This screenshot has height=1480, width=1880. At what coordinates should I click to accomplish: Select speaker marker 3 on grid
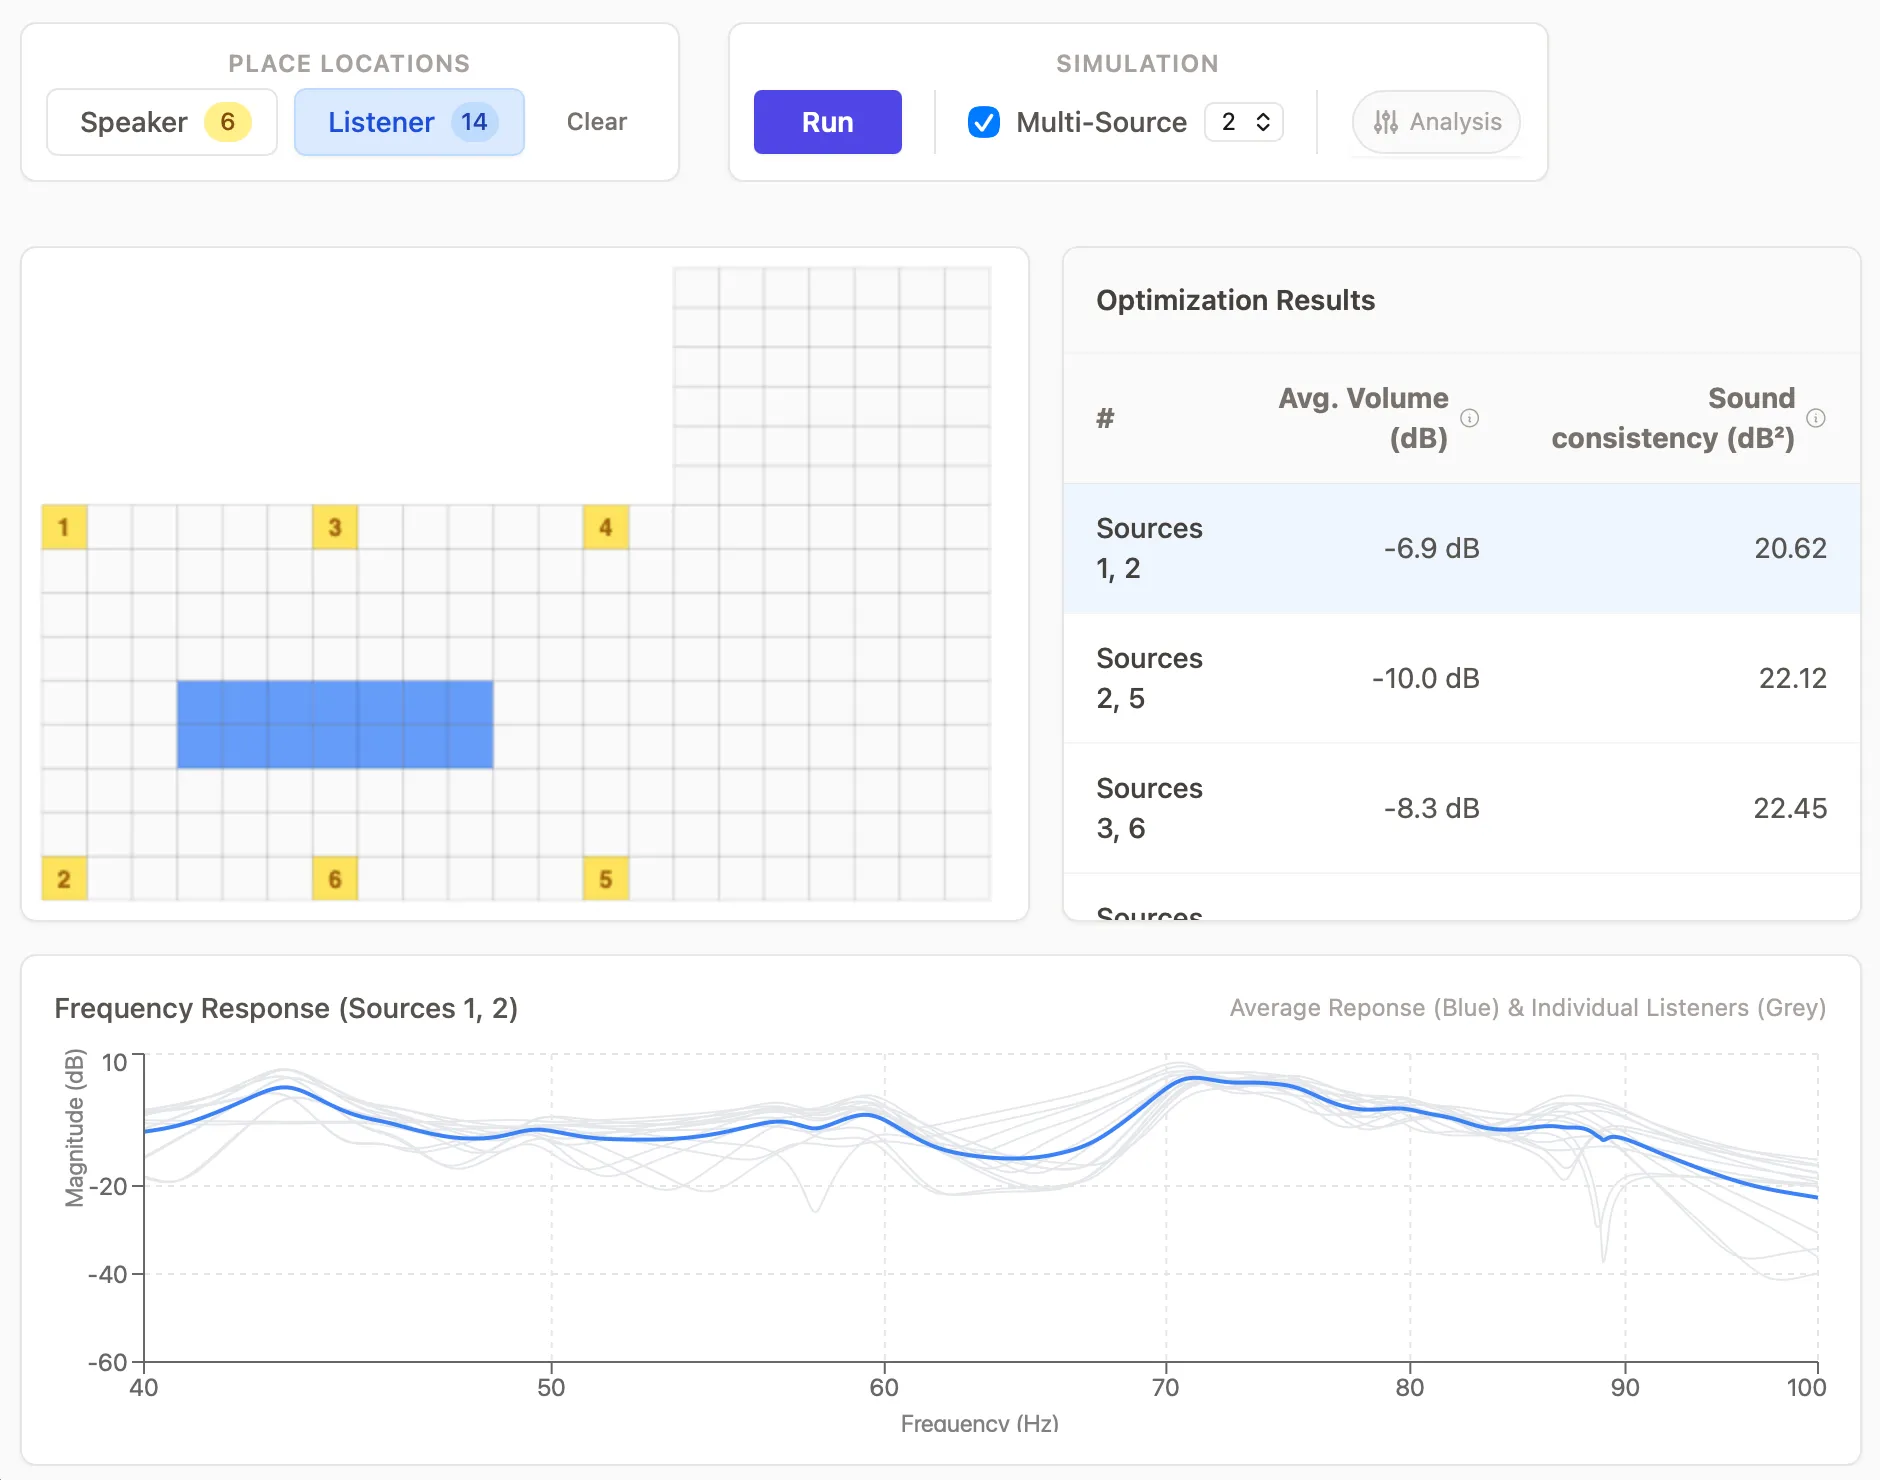(x=335, y=527)
